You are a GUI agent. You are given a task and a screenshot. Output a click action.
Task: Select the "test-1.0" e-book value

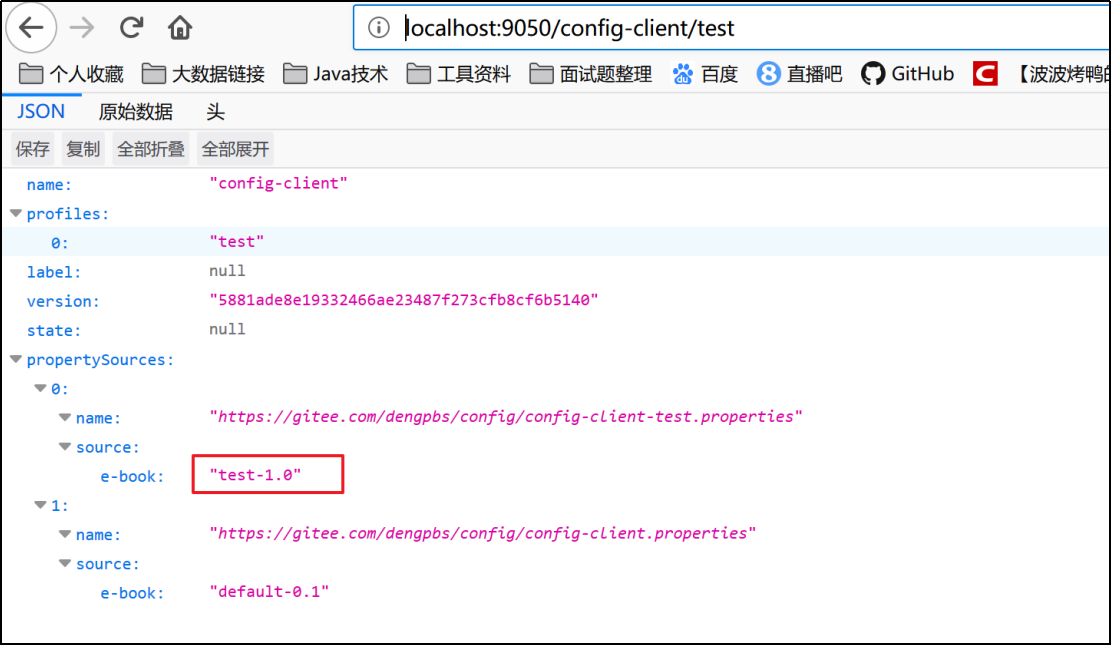[255, 475]
